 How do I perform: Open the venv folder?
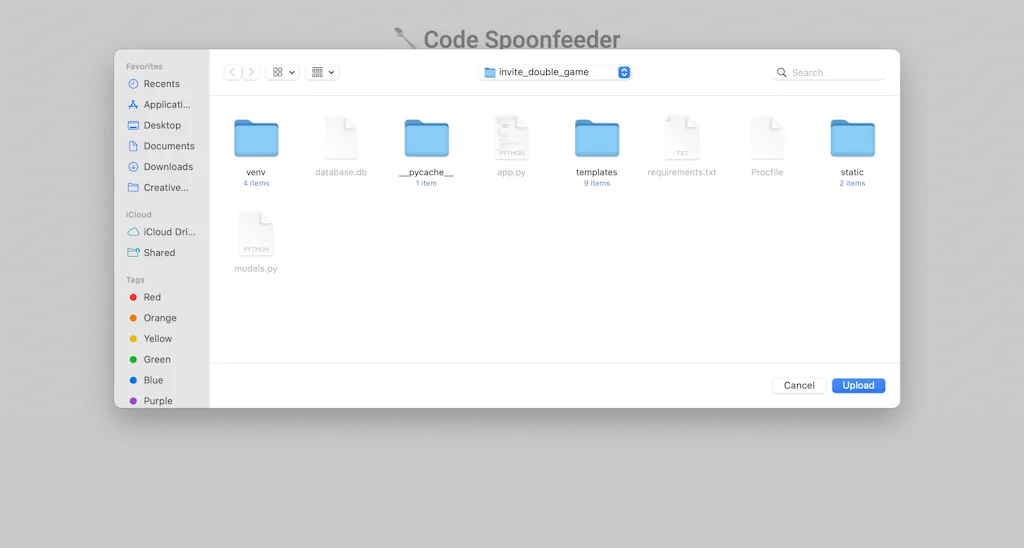click(x=256, y=138)
